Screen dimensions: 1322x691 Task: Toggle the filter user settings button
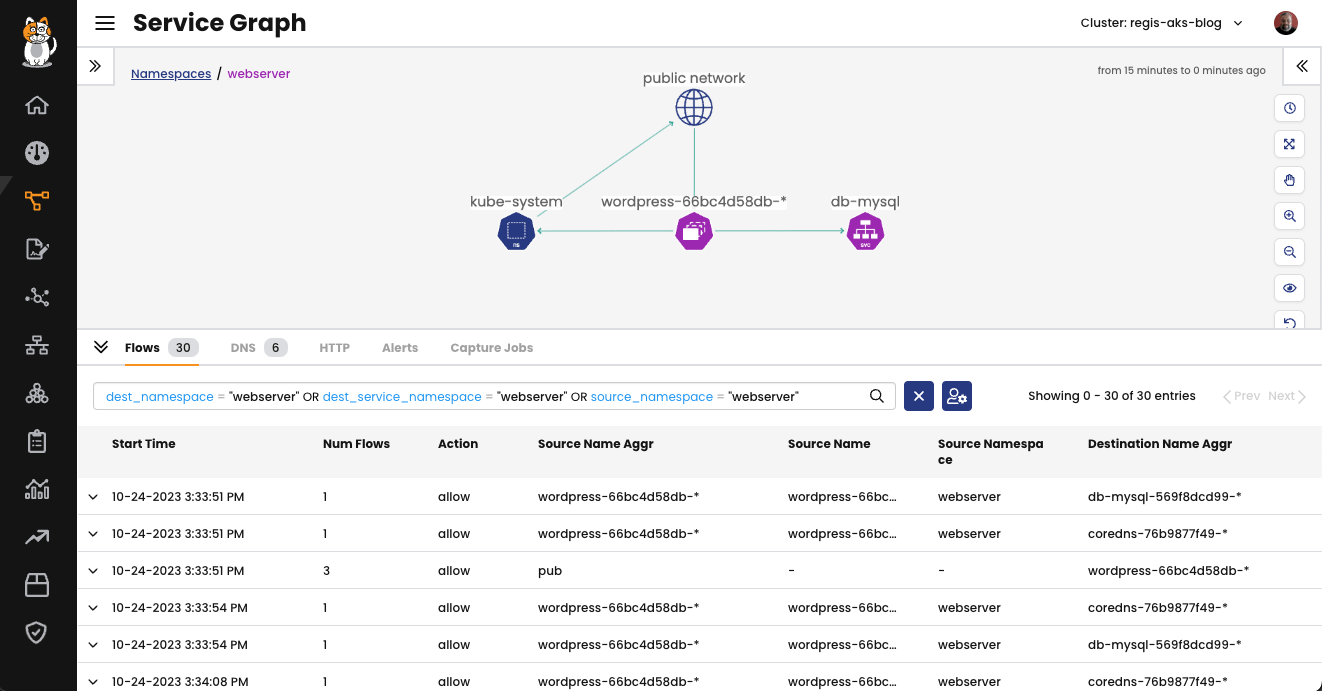point(956,396)
